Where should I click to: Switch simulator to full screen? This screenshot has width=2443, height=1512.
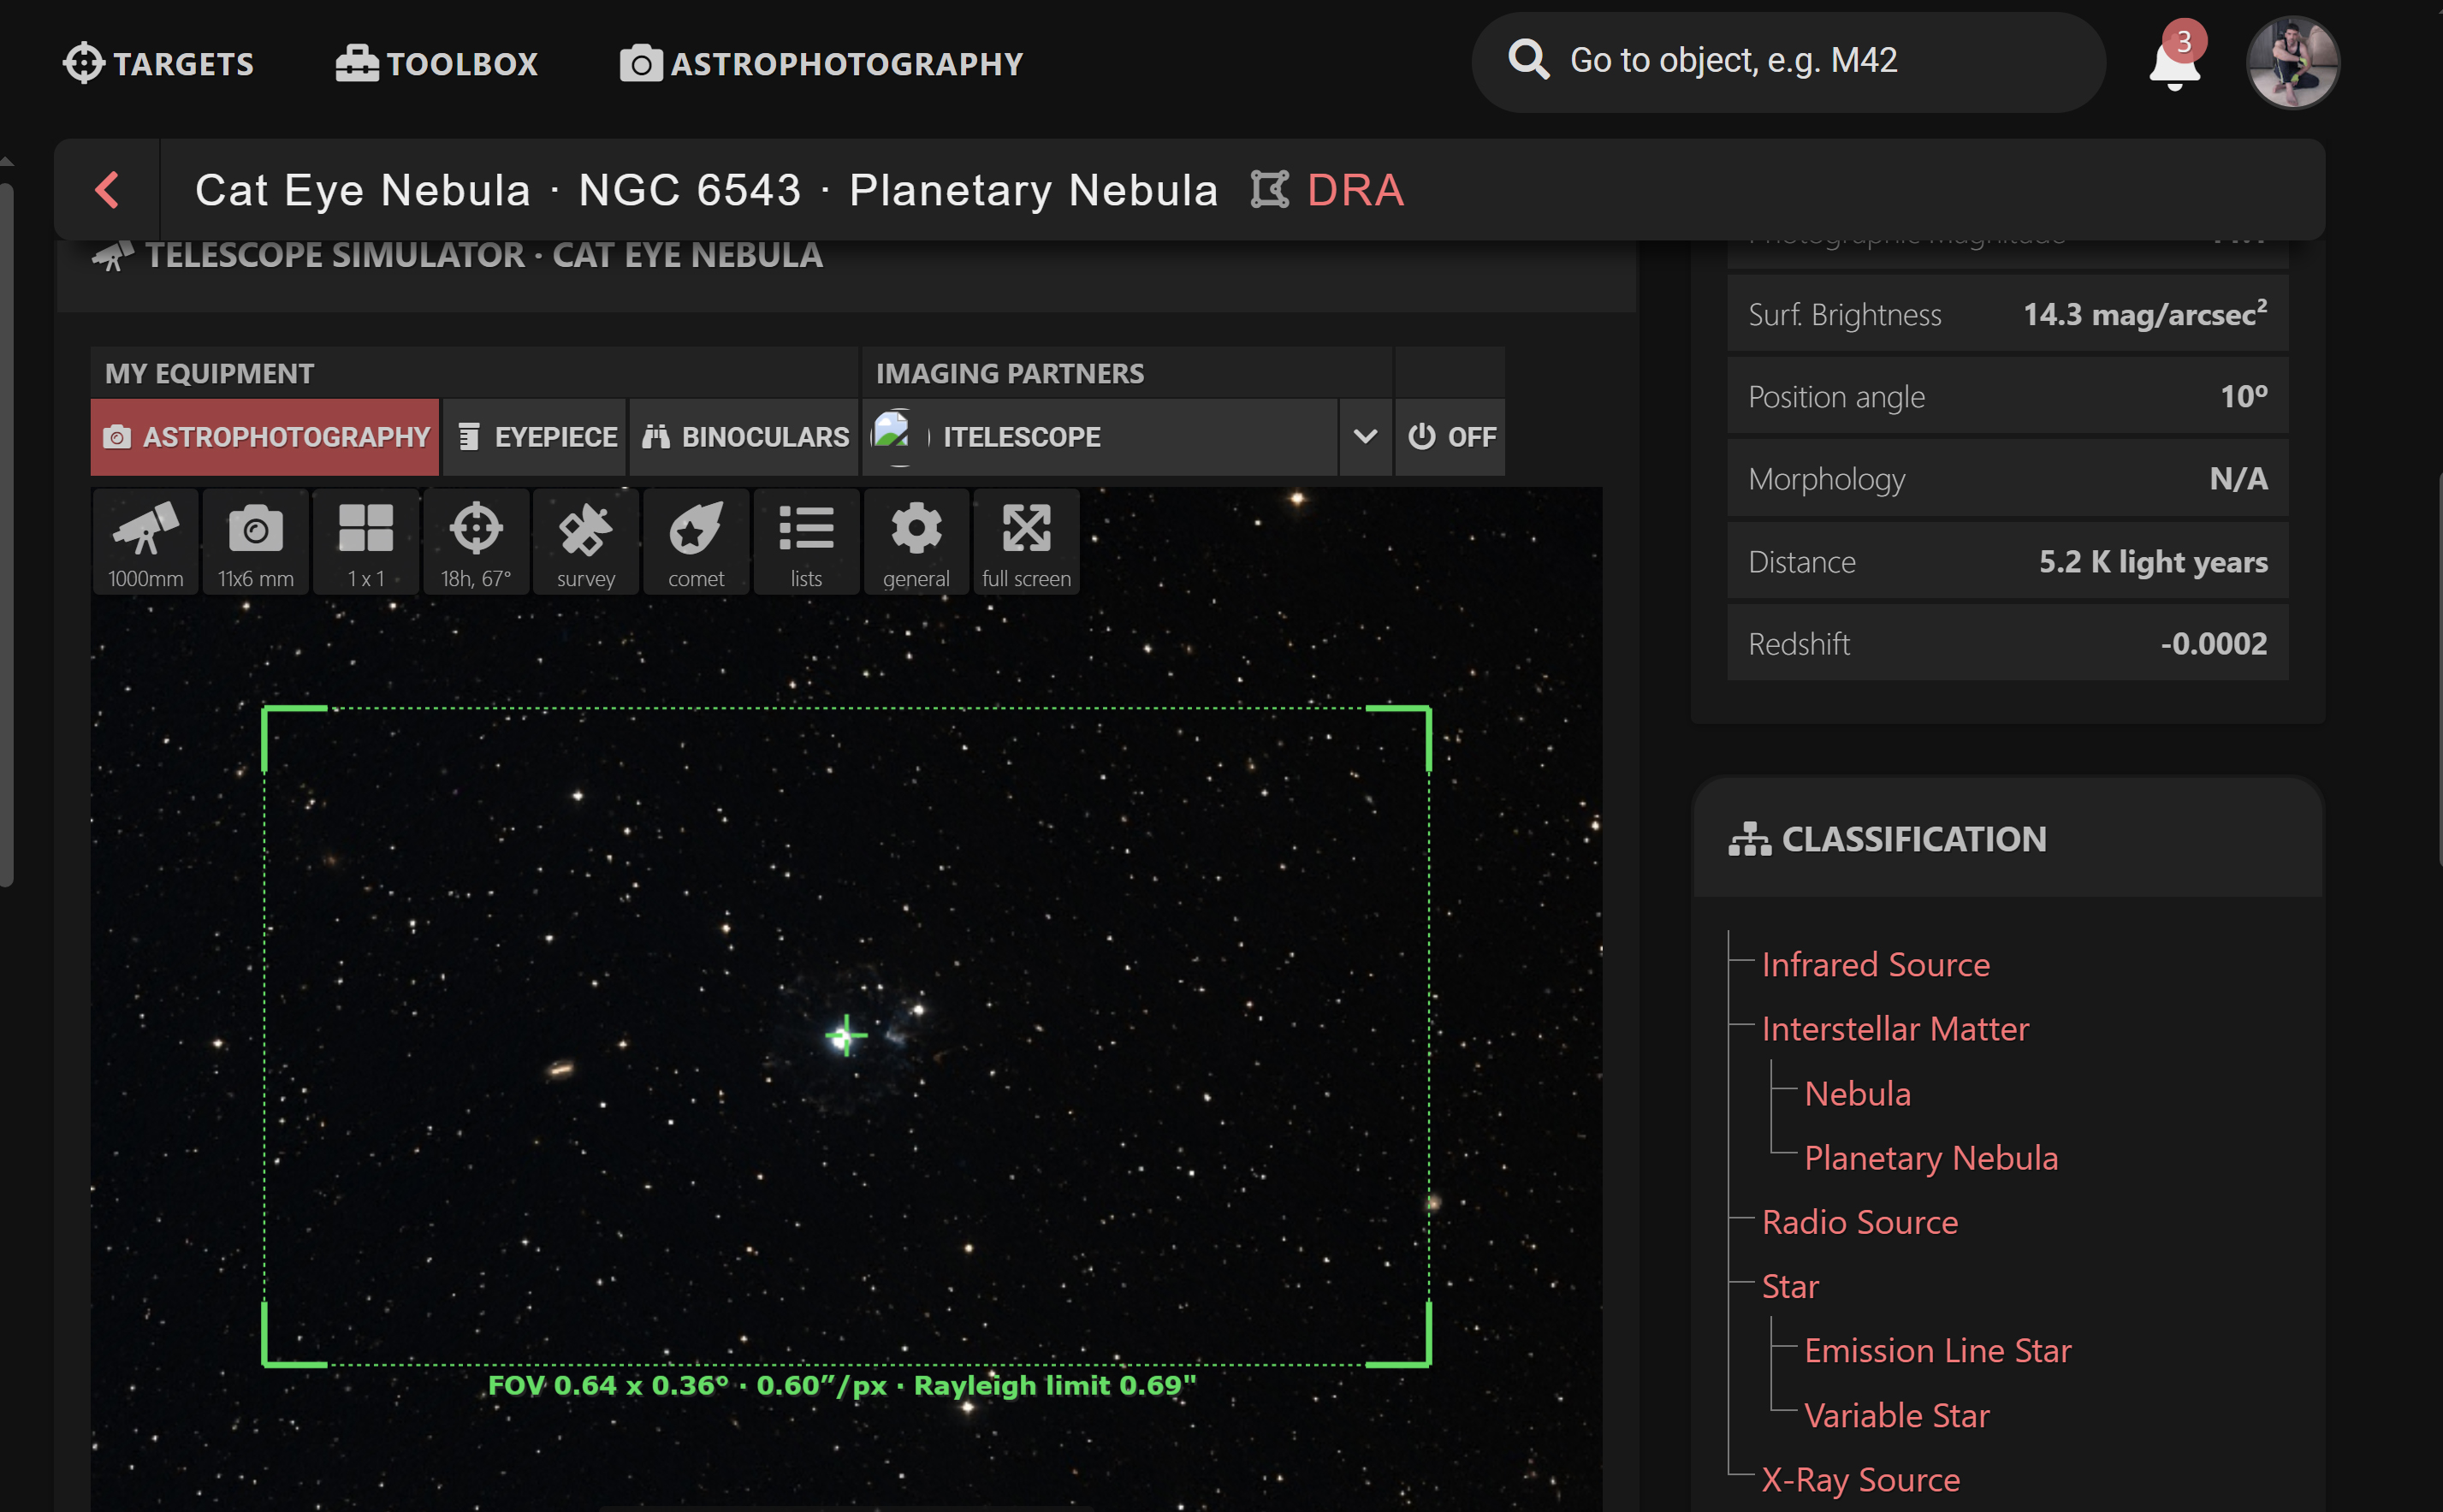(1026, 542)
